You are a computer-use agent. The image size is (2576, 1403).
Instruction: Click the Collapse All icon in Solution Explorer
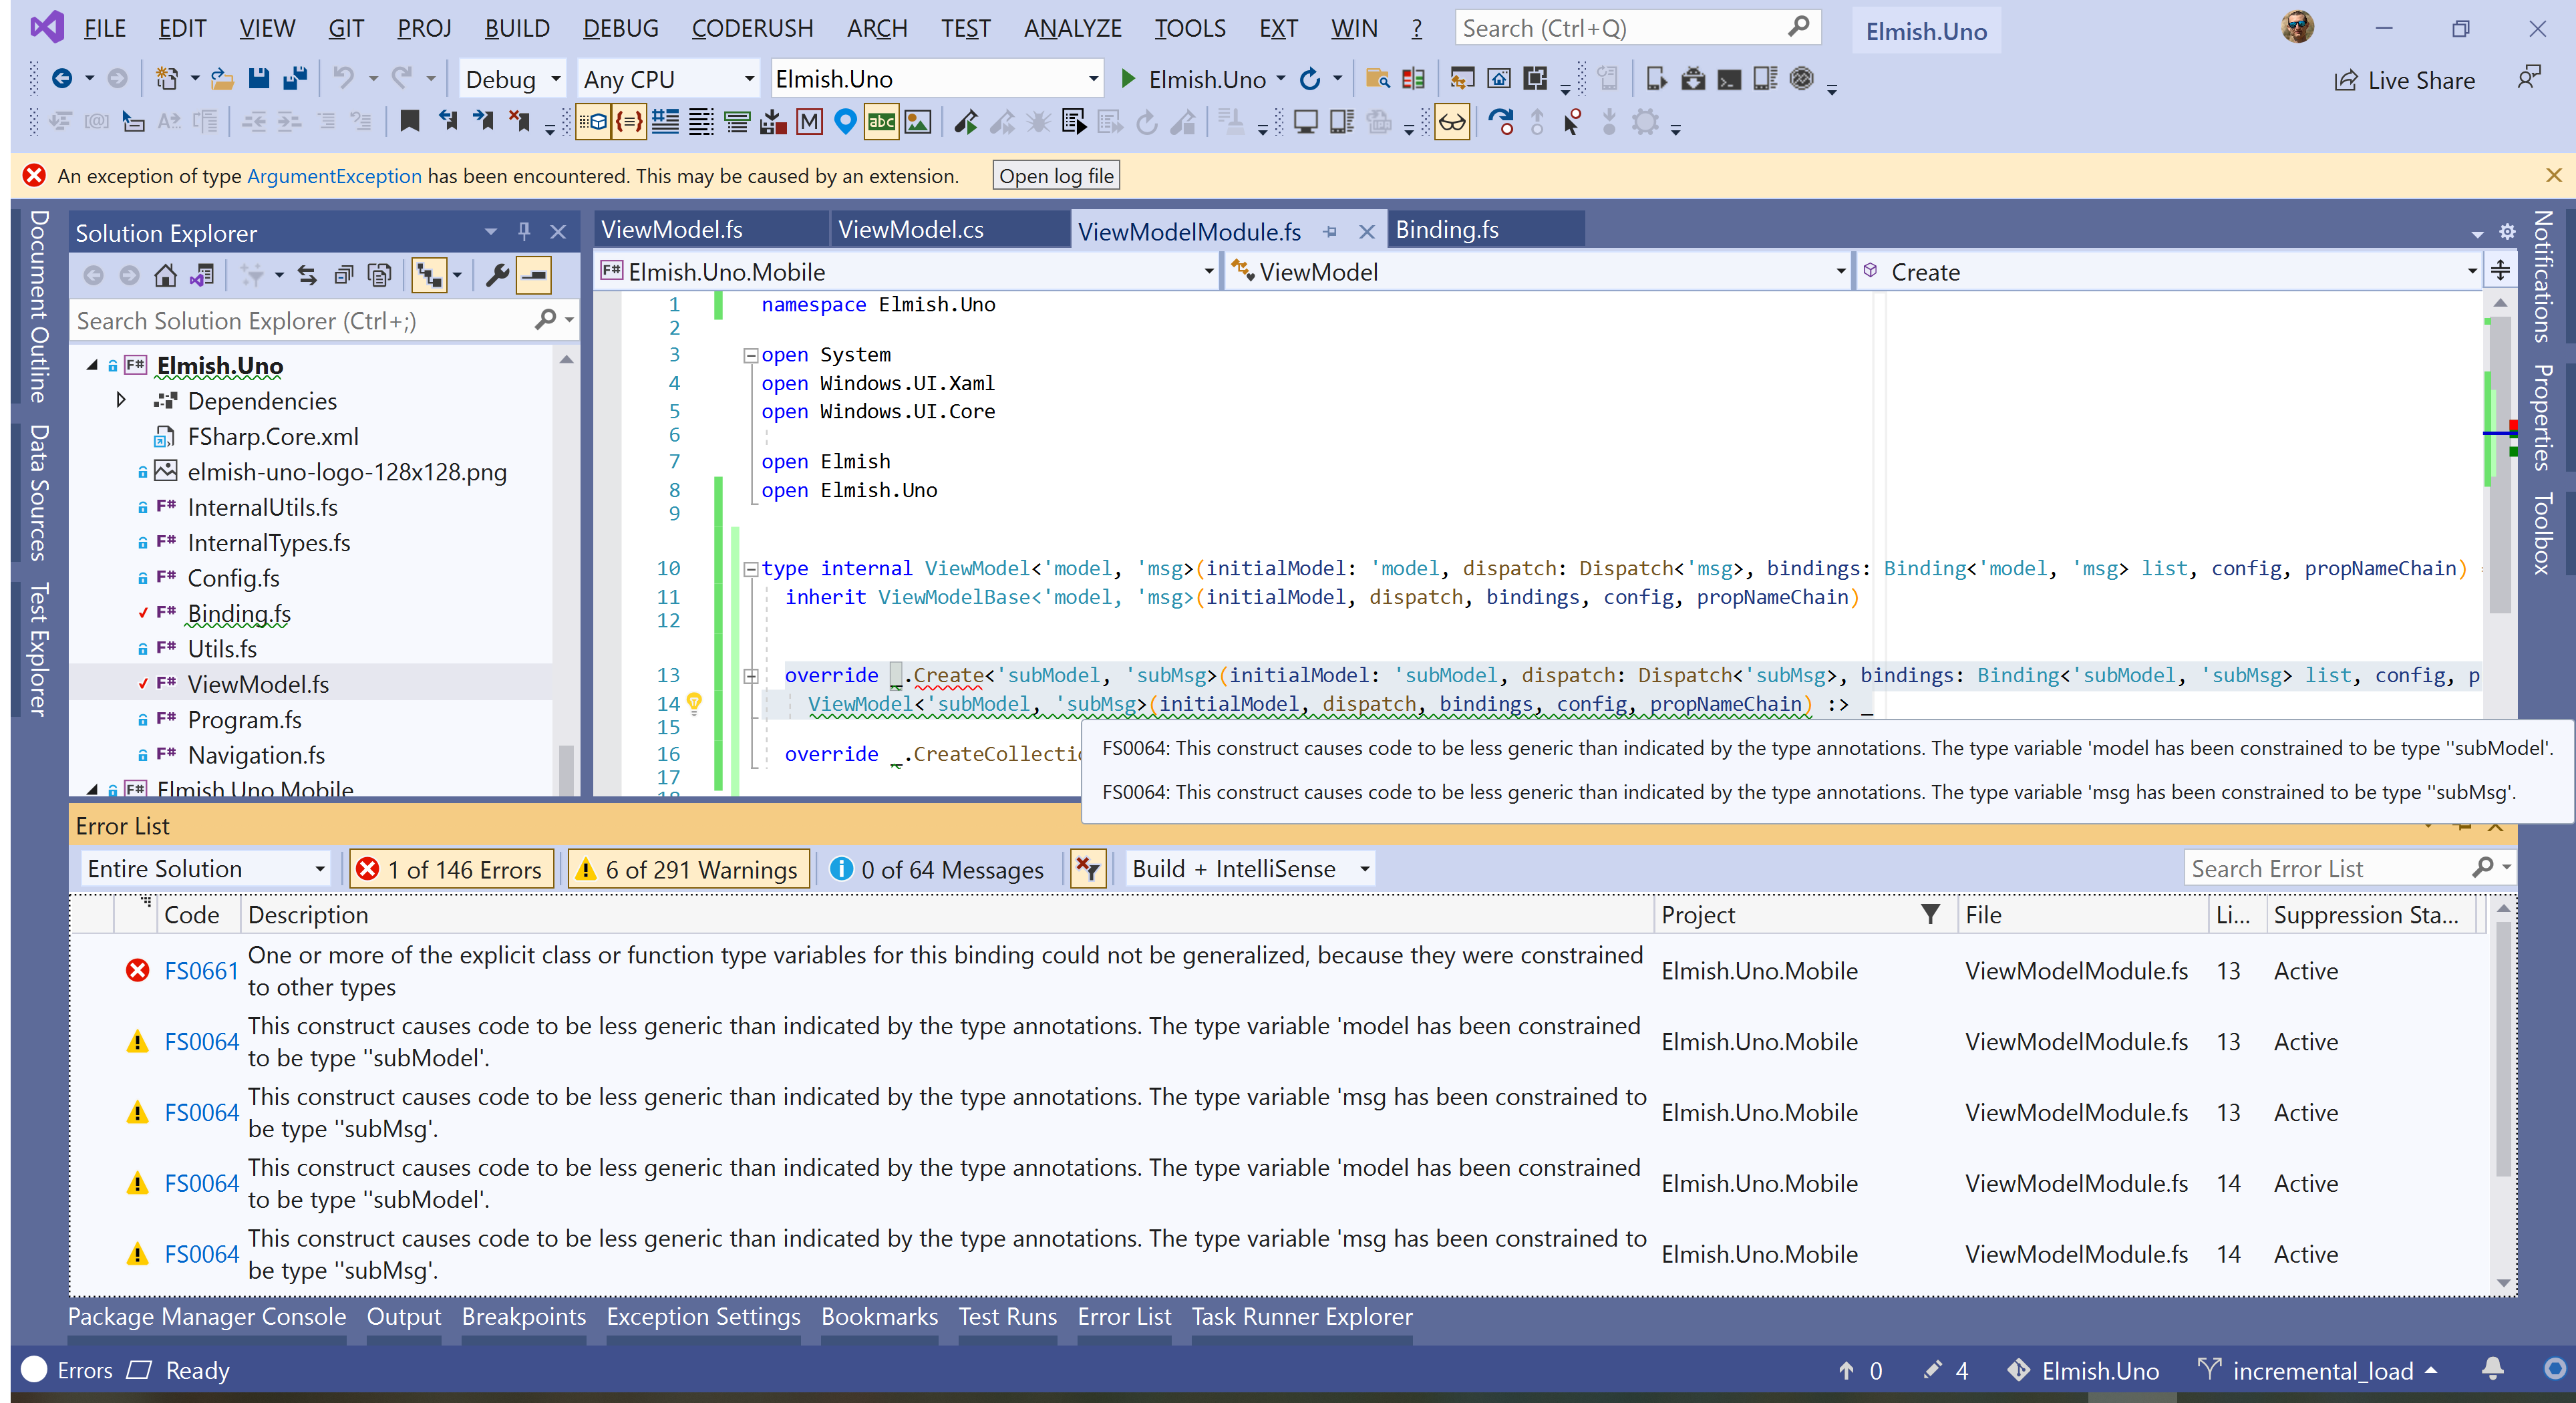[x=534, y=275]
